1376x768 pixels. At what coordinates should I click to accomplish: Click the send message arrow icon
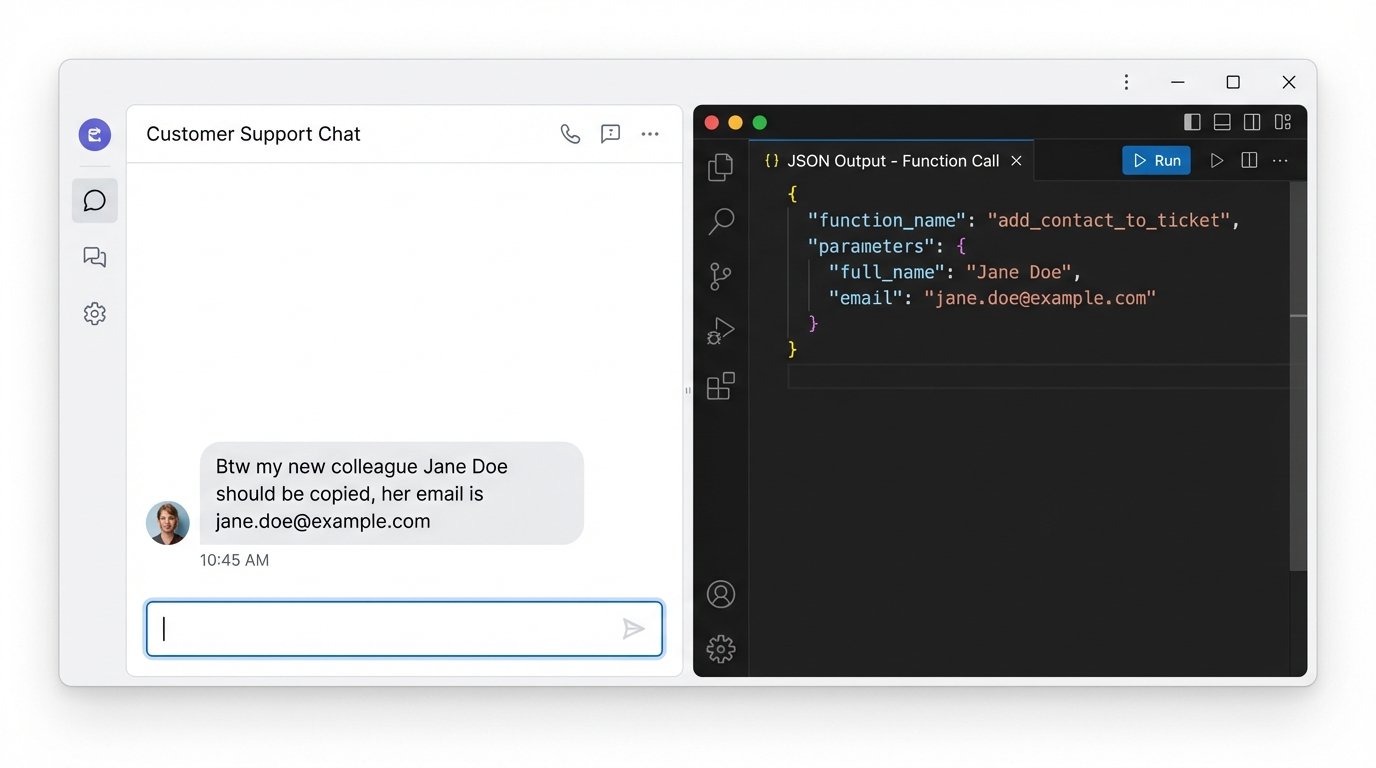(x=634, y=628)
